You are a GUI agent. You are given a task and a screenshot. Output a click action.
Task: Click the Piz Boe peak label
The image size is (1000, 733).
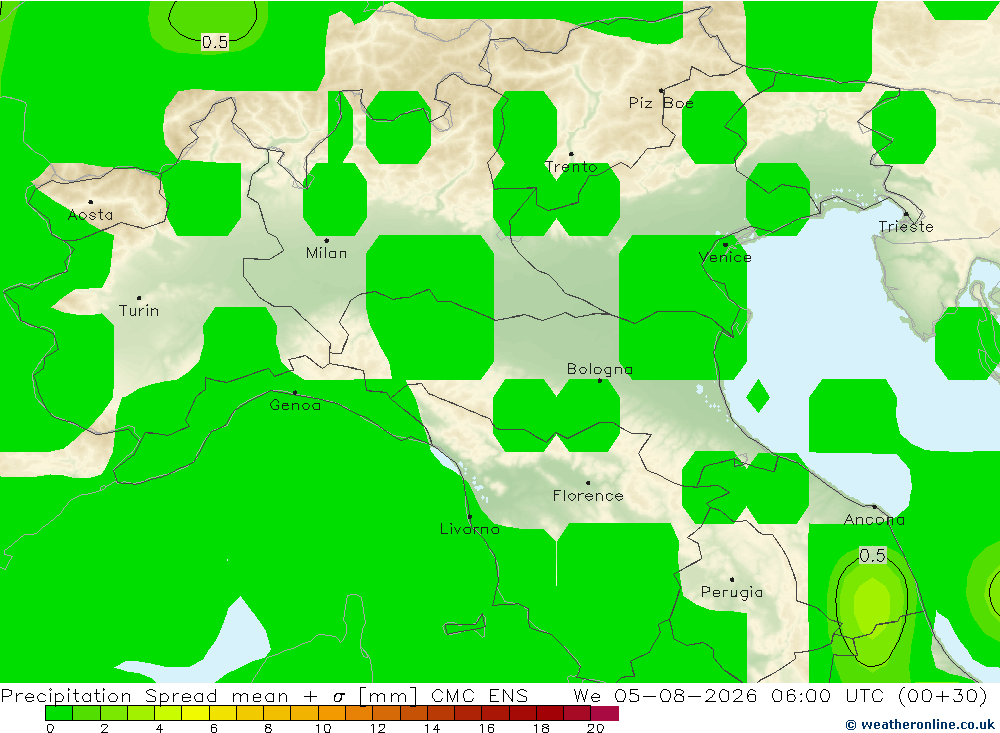tap(661, 103)
